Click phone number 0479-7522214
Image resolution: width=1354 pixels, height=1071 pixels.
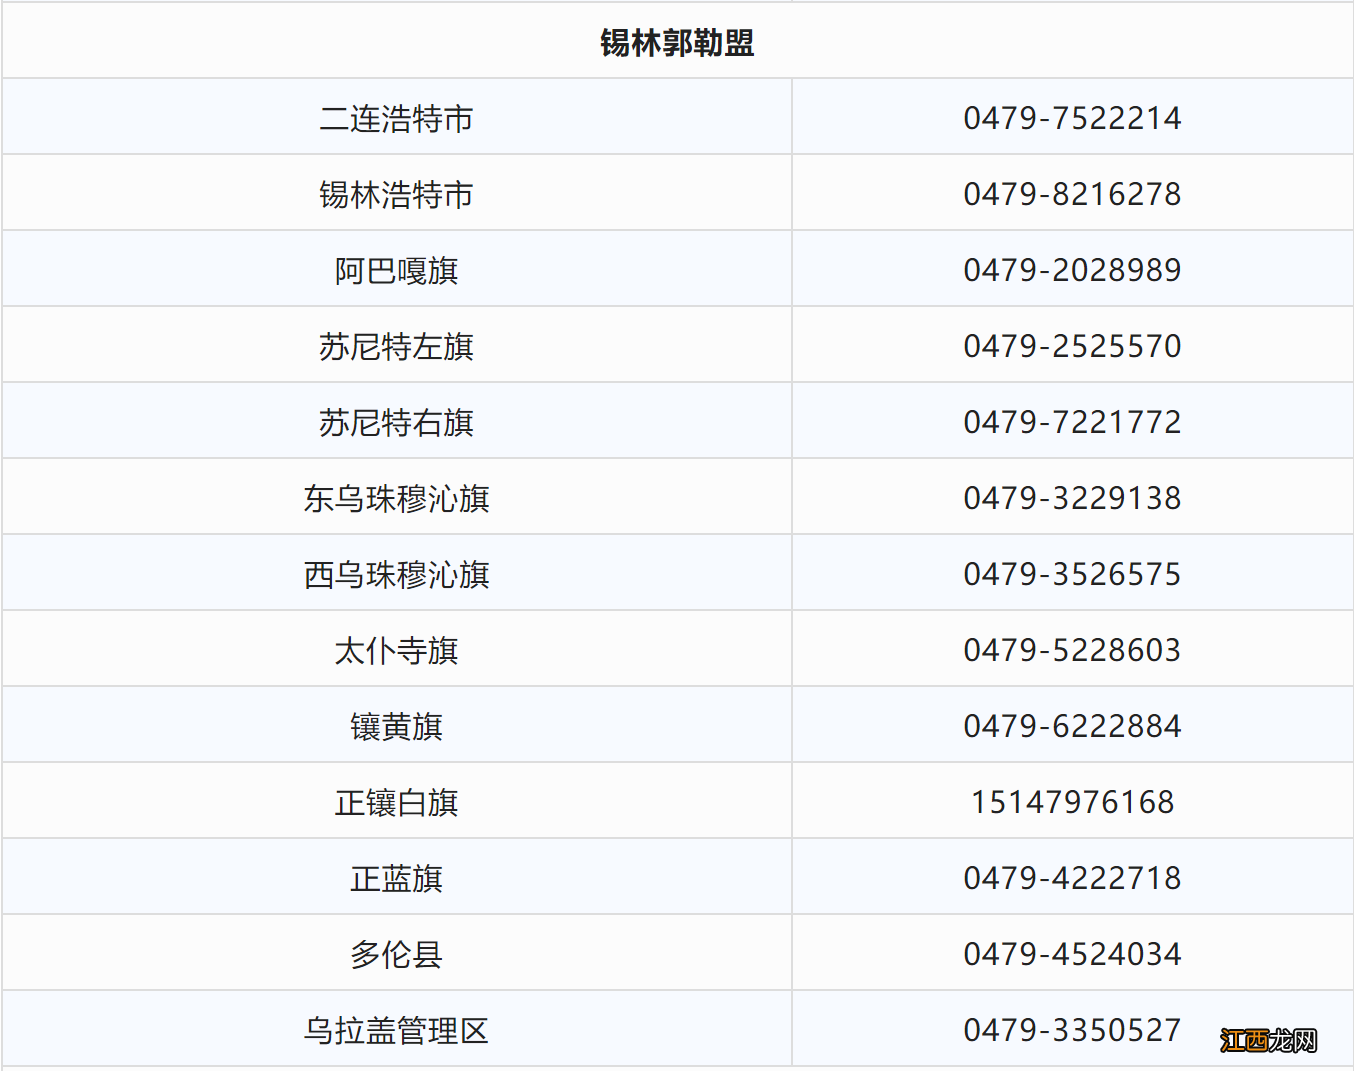tap(1073, 118)
